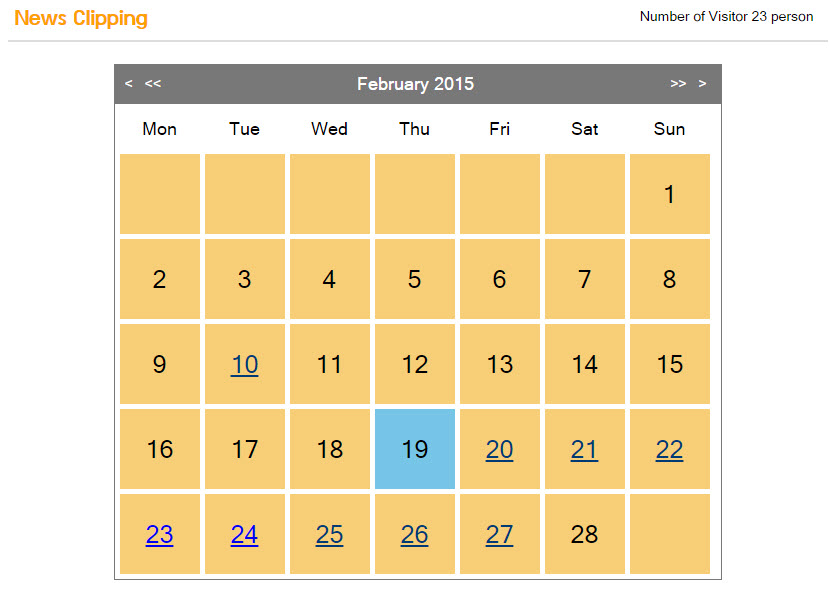Jump forward with double right arrows
Image resolution: width=829 pixels, height=594 pixels.
click(678, 83)
